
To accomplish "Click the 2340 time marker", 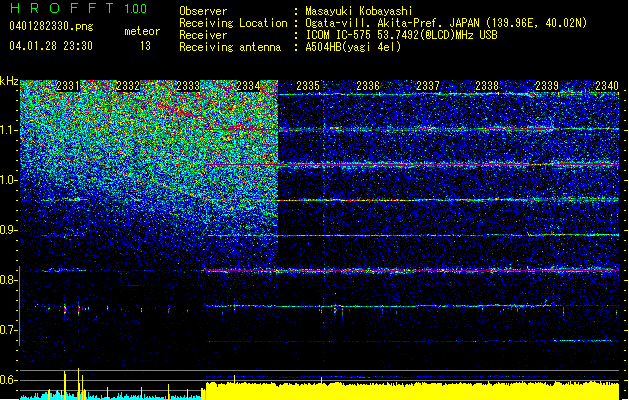I will [x=607, y=86].
